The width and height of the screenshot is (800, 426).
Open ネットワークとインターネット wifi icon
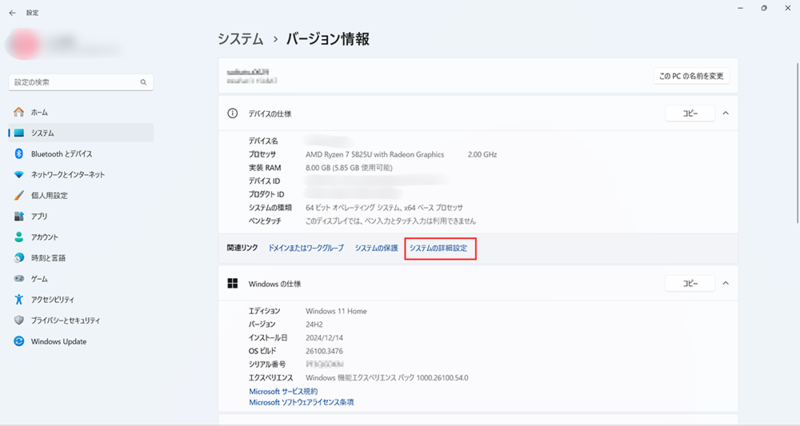click(x=19, y=174)
